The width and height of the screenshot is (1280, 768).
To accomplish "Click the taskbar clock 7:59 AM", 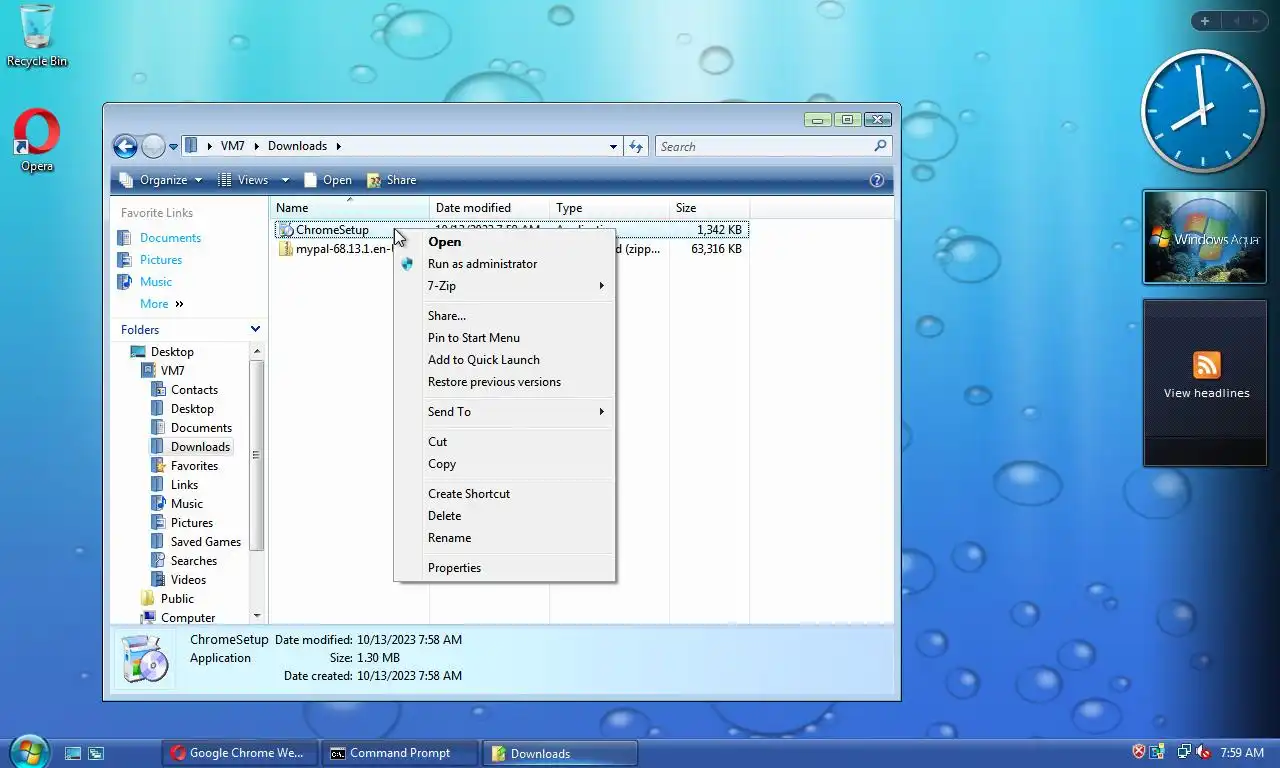I will pyautogui.click(x=1243, y=753).
